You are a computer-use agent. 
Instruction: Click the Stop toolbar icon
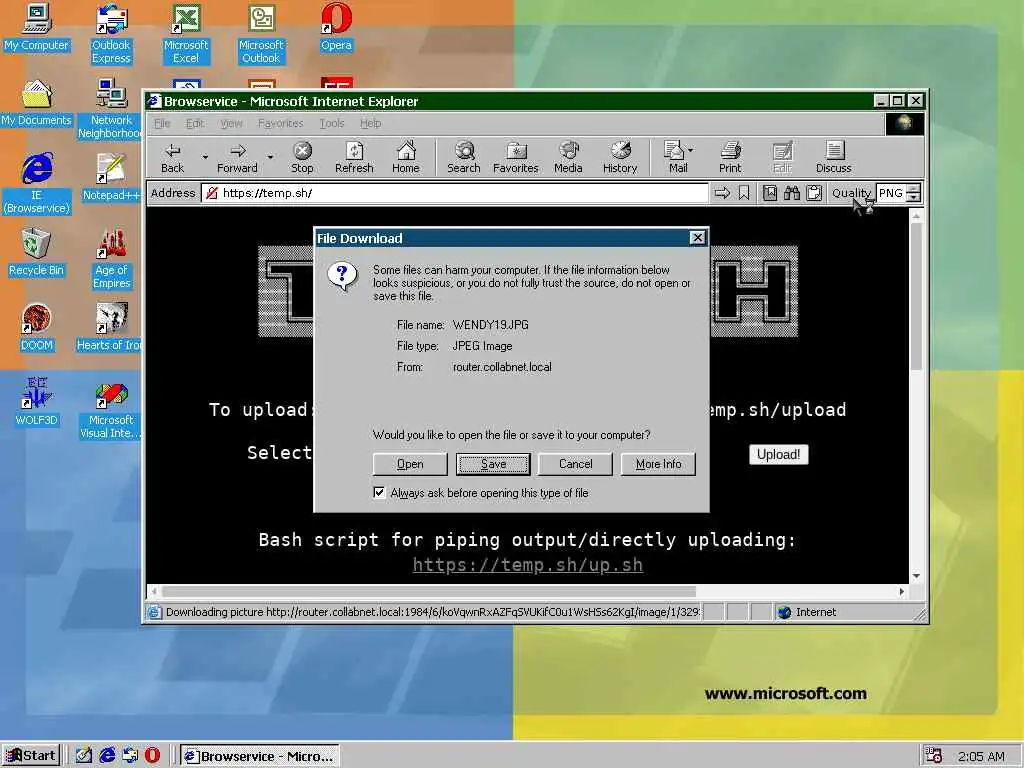[302, 157]
